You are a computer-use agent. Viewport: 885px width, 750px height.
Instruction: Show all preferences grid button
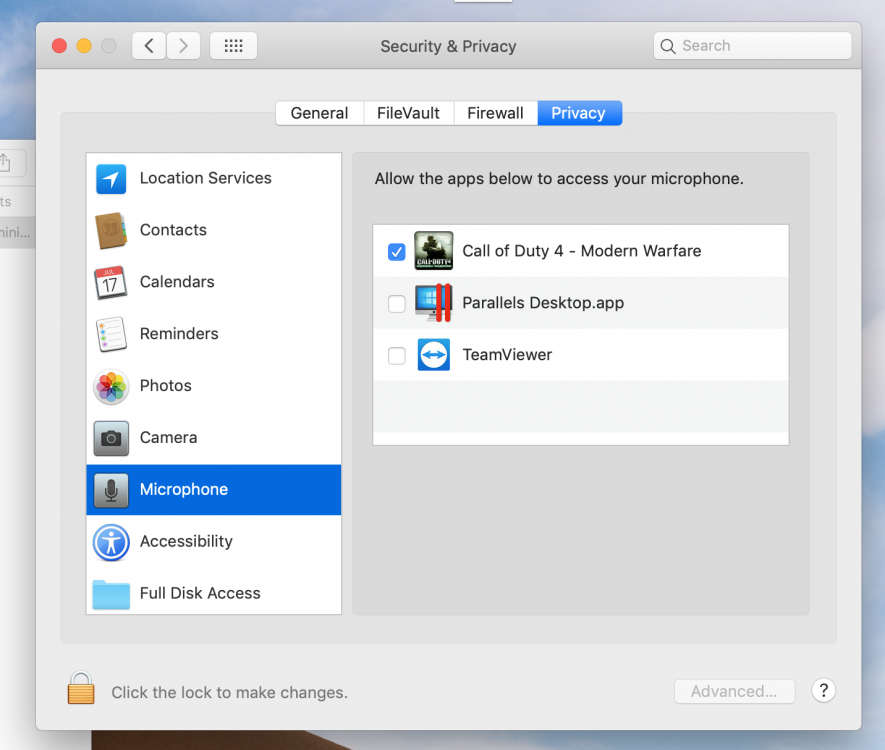[233, 46]
